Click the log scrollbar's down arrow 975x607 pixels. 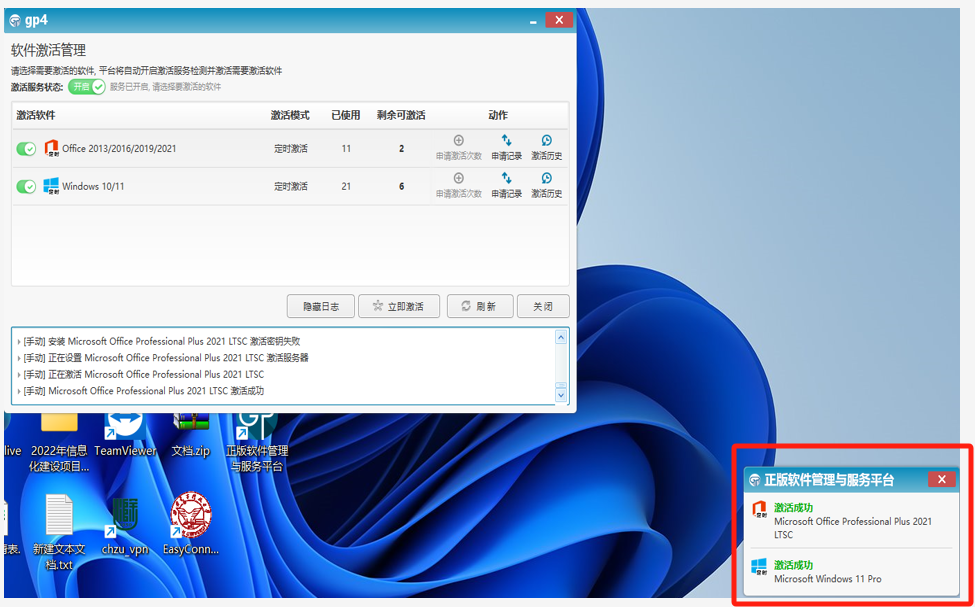[x=561, y=394]
